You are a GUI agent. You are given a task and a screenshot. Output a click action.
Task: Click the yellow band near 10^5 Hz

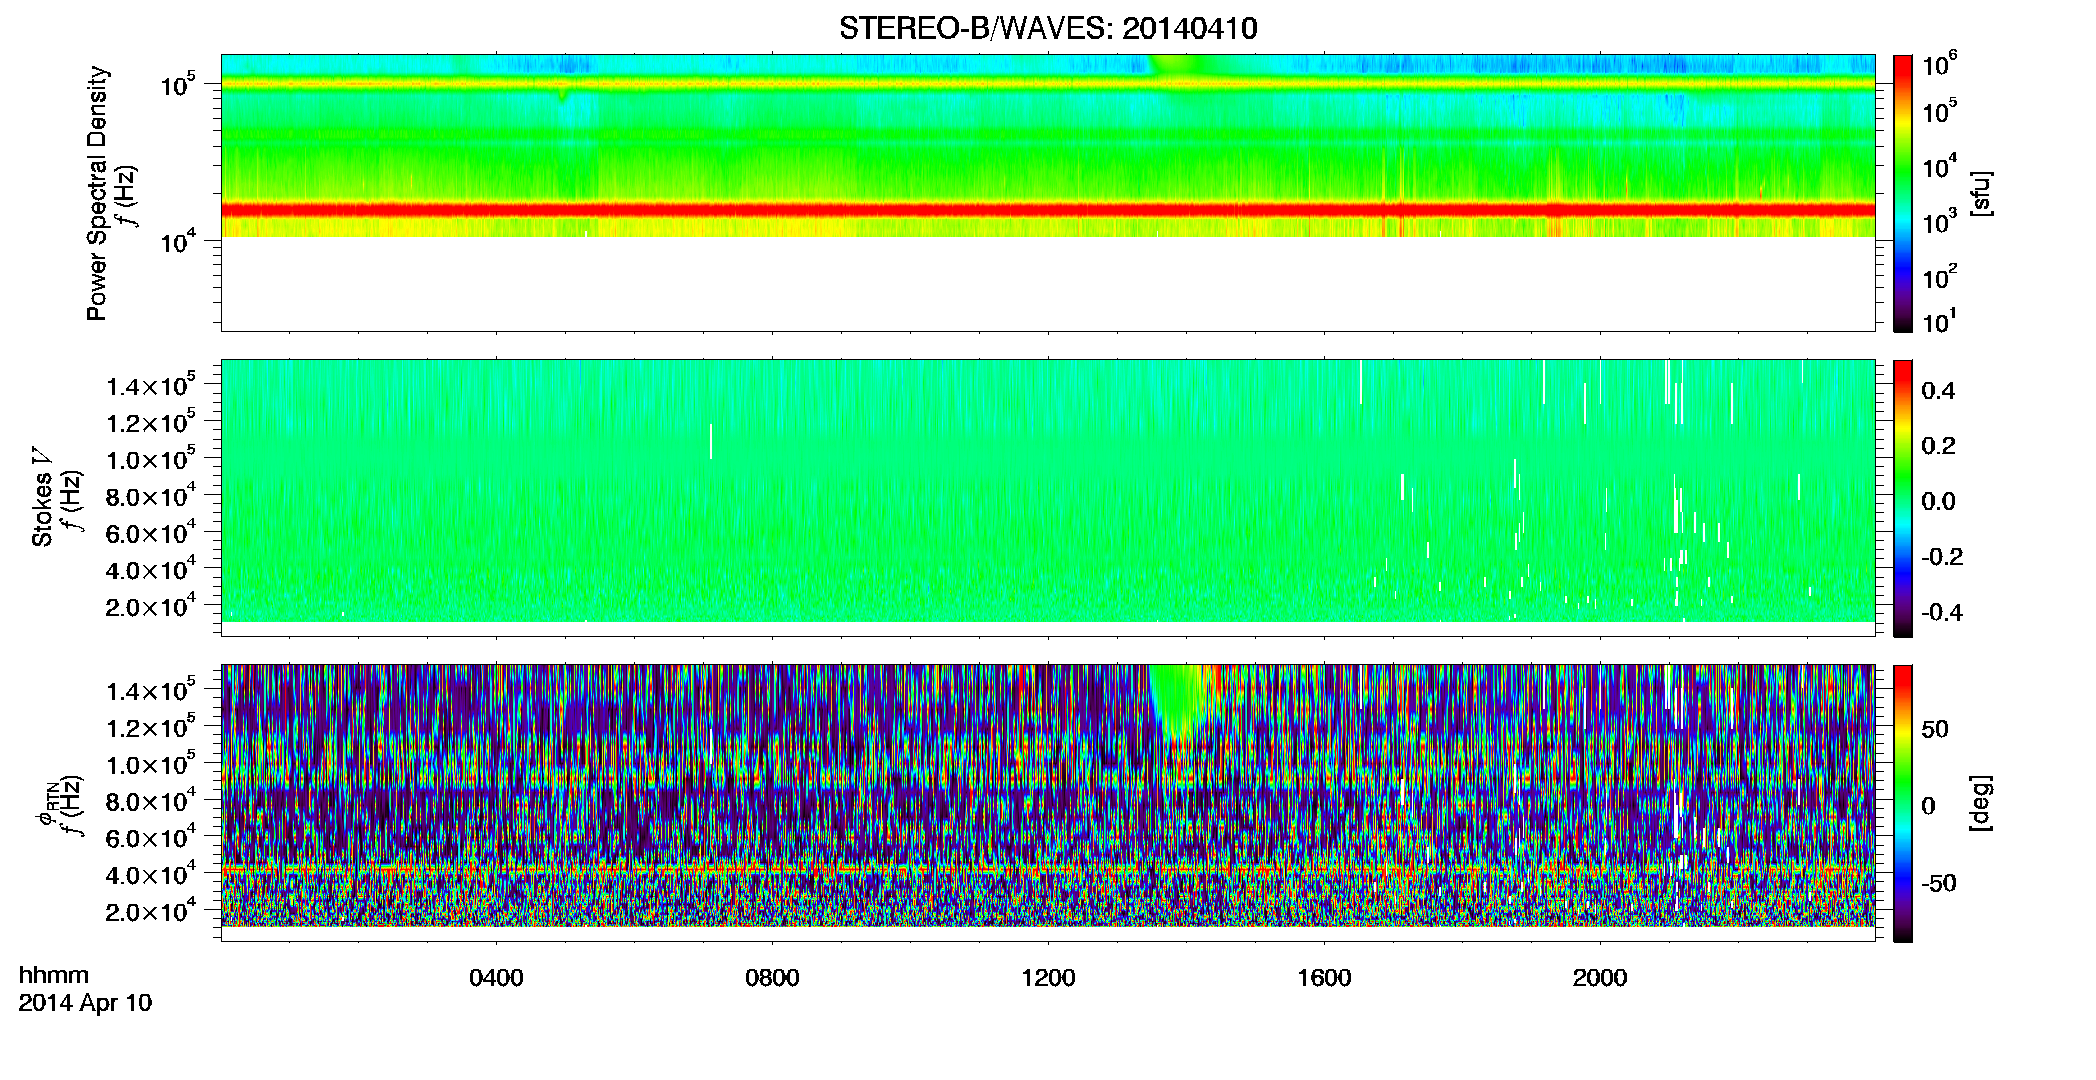pos(1048,84)
